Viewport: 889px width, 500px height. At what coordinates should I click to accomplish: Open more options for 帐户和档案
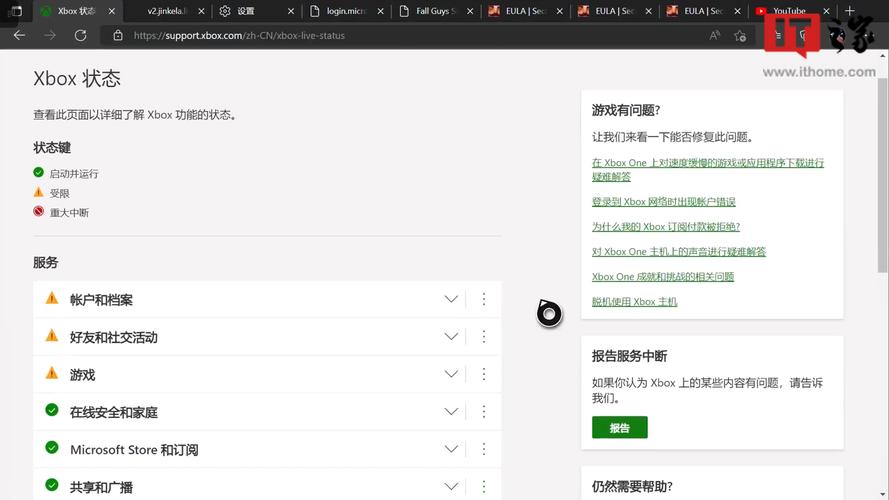[x=484, y=299]
